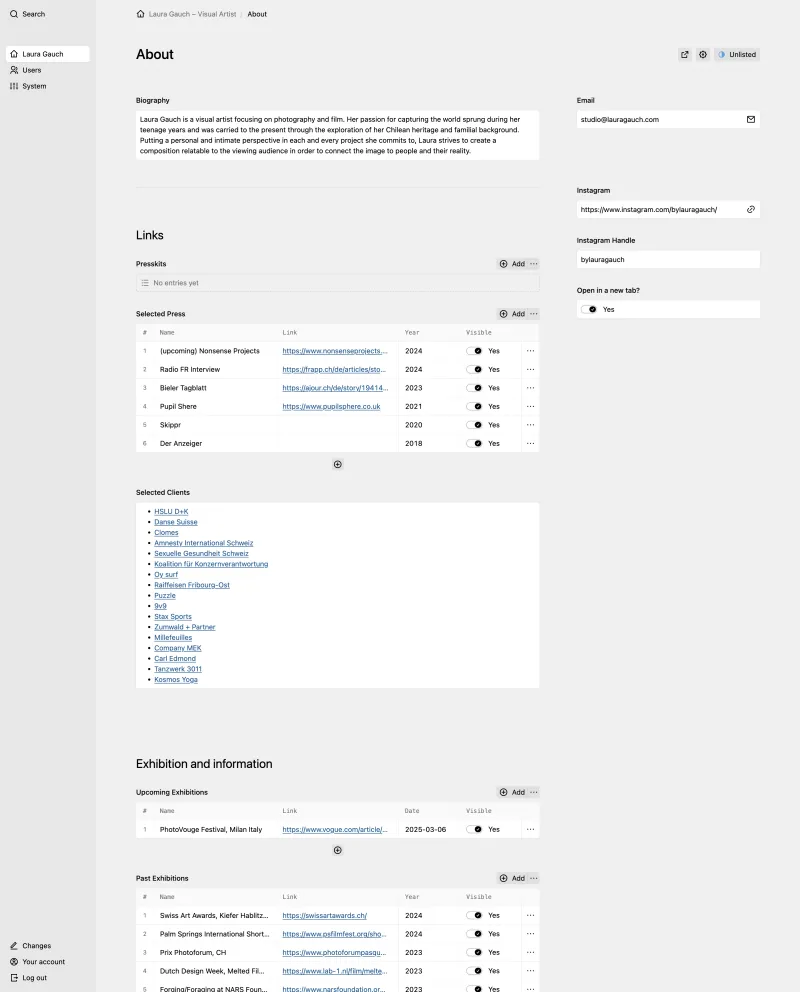Click the System icon in the sidebar

[14, 86]
